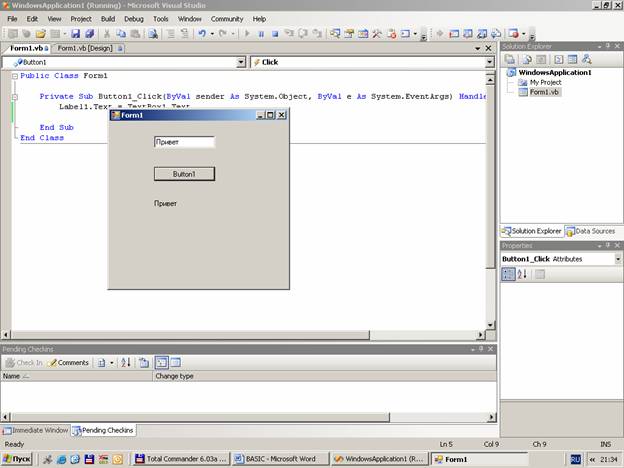The image size is (624, 468).
Task: Collapse the Public Class Form1 code region
Action: click(15, 76)
